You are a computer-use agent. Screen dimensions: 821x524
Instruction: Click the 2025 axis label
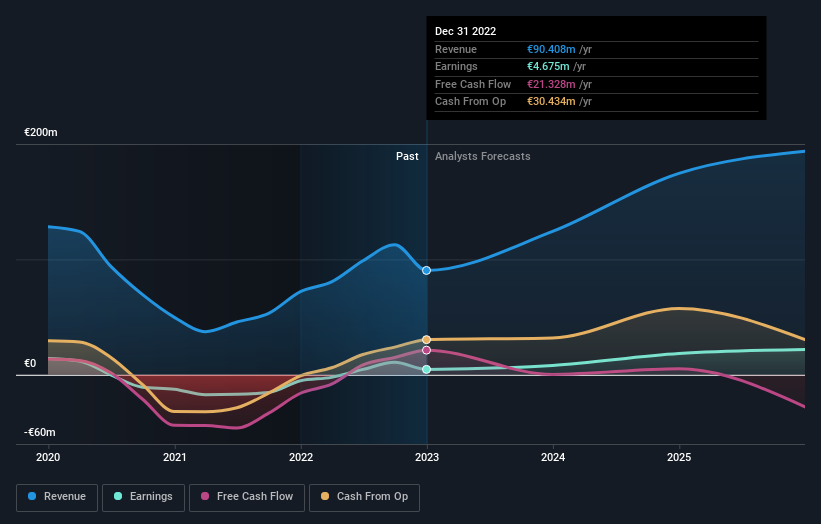pyautogui.click(x=679, y=458)
